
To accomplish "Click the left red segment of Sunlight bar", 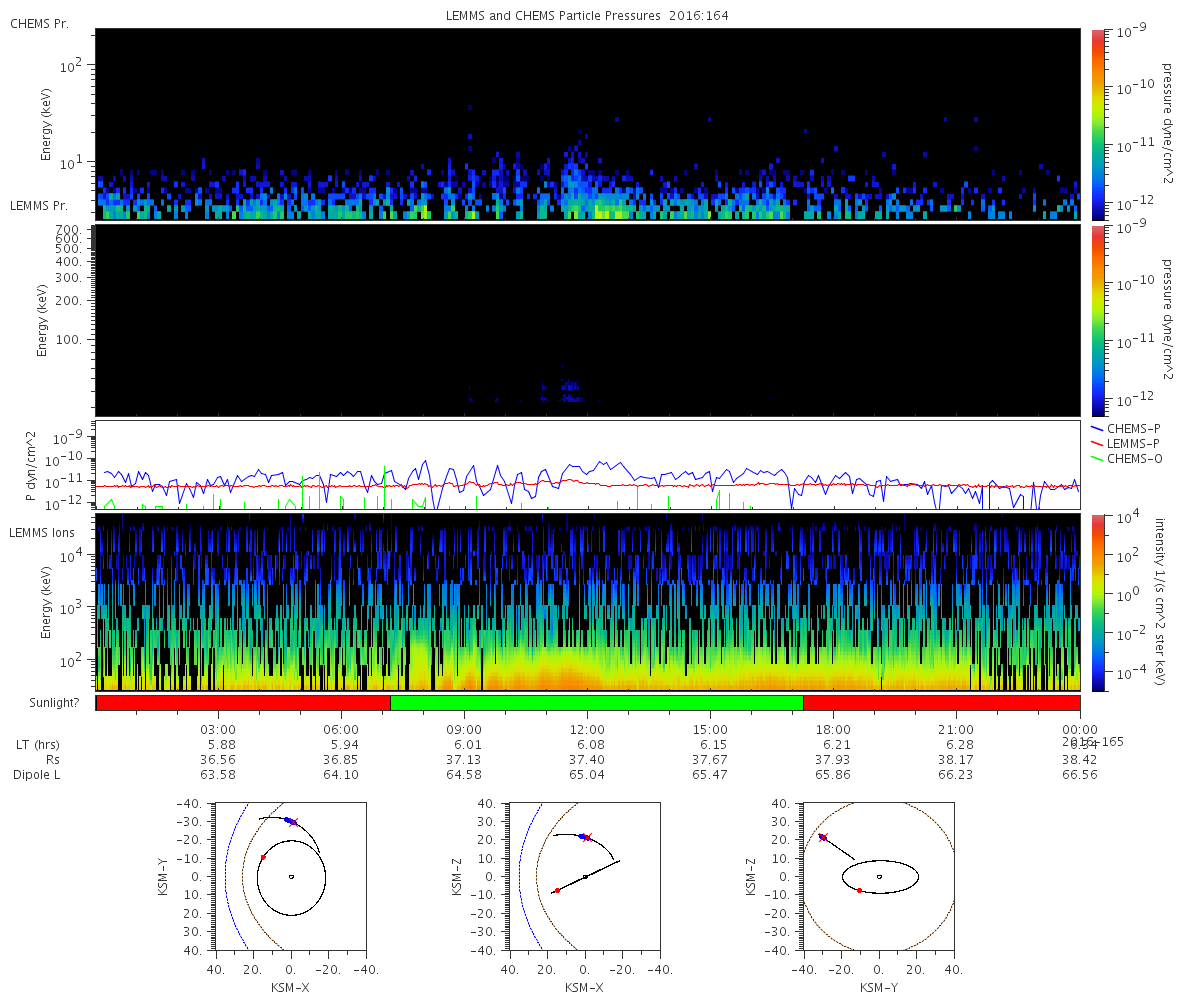I will coord(243,703).
